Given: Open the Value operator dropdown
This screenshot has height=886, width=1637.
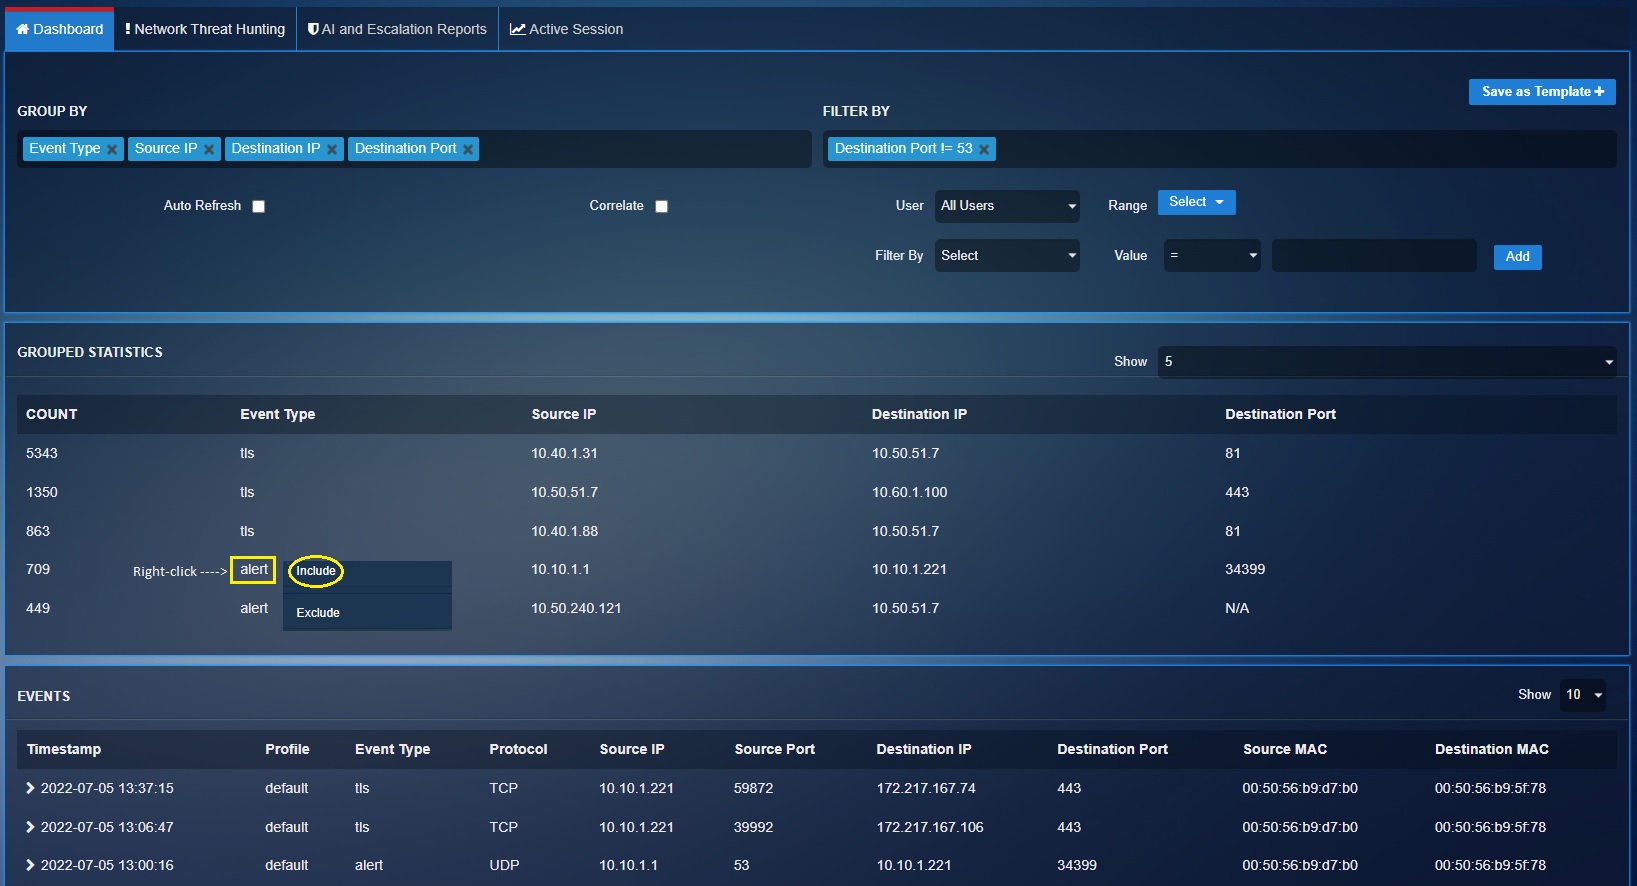Looking at the screenshot, I should (x=1212, y=256).
